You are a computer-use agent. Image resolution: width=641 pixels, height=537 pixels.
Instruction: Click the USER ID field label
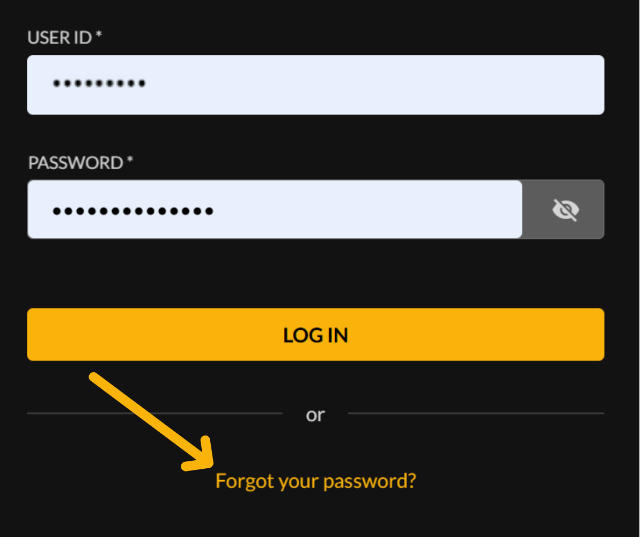pos(60,37)
